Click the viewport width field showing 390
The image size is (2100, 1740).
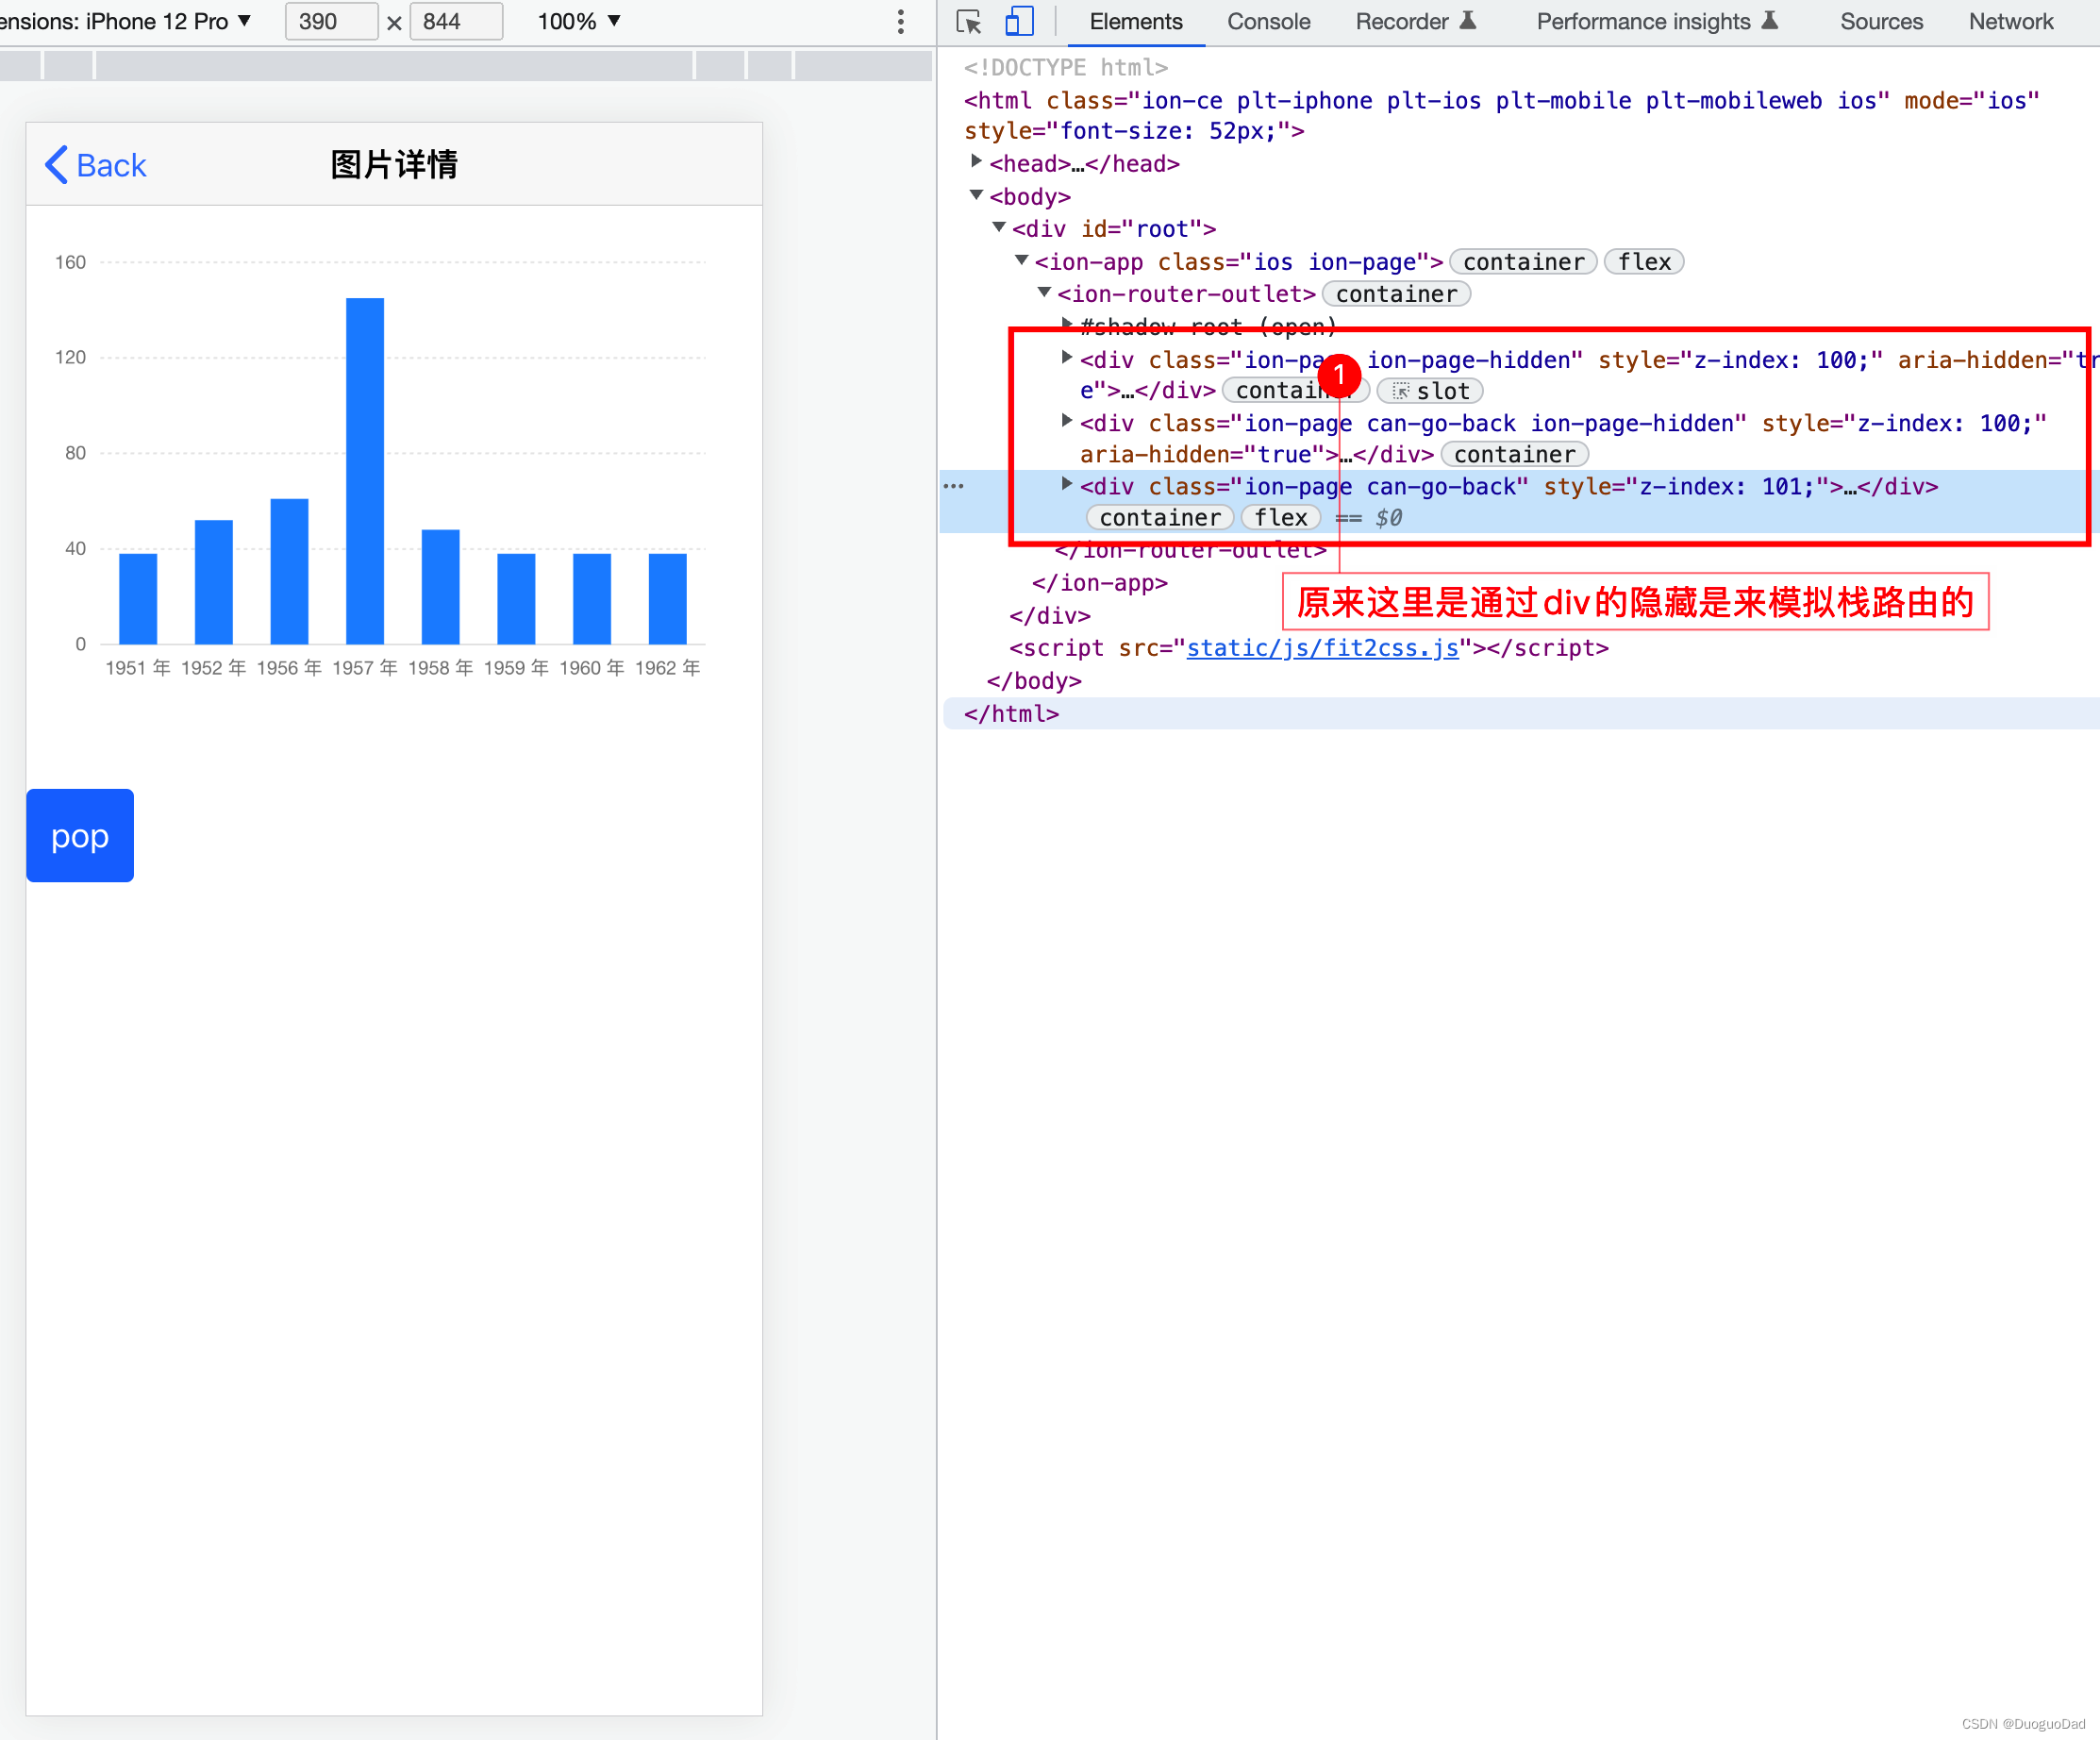[330, 21]
